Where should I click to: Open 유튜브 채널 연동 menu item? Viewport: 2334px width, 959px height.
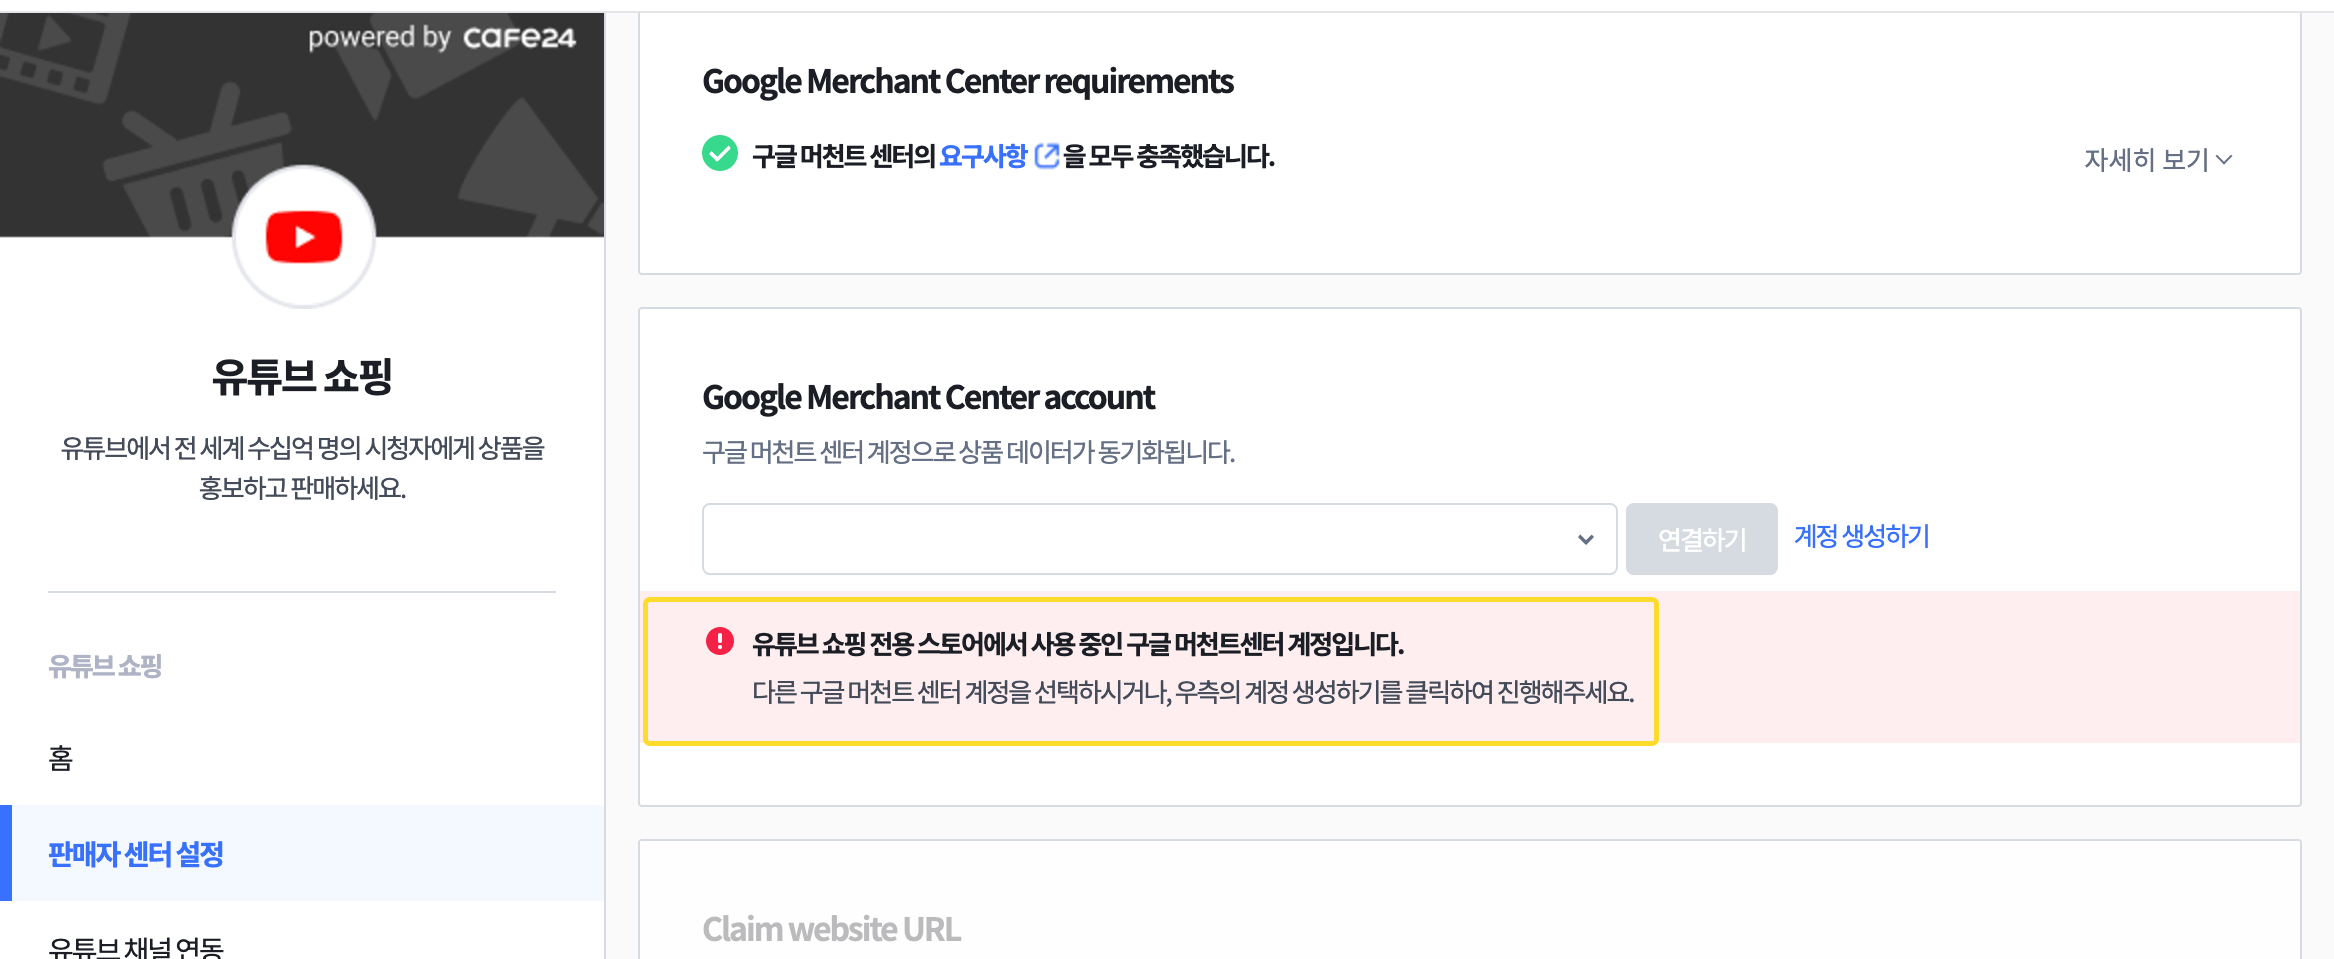coord(136,946)
